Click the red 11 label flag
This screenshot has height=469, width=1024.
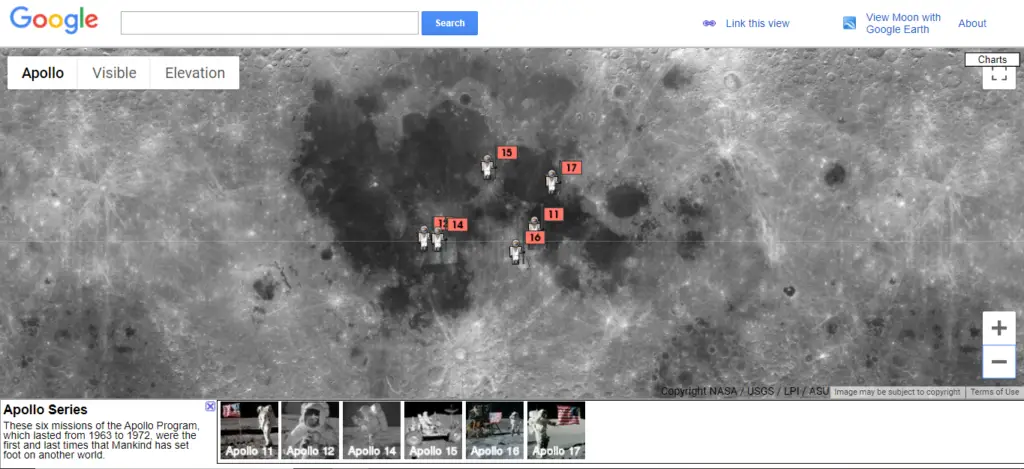[553, 214]
